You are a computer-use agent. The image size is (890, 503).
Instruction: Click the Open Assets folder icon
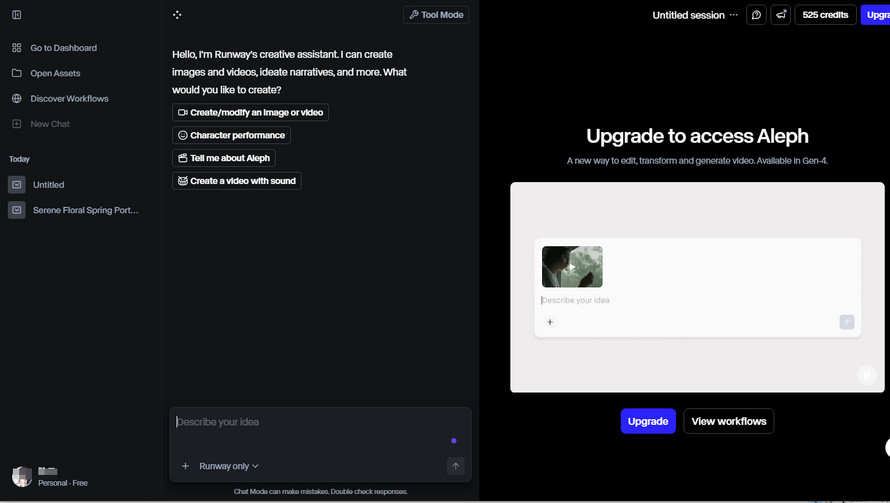(x=16, y=73)
